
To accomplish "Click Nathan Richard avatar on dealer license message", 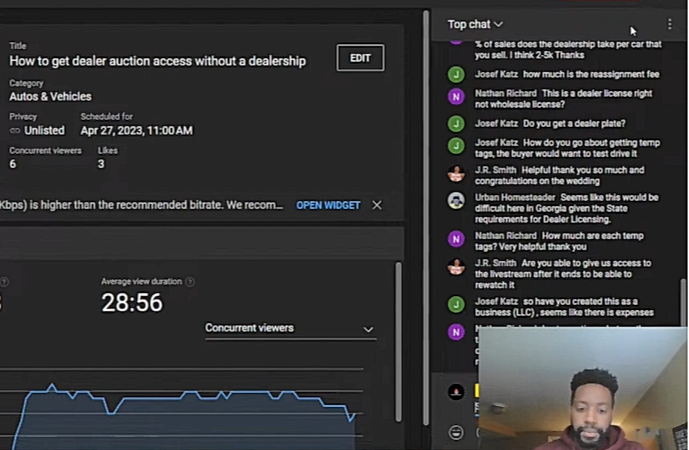I will (456, 96).
